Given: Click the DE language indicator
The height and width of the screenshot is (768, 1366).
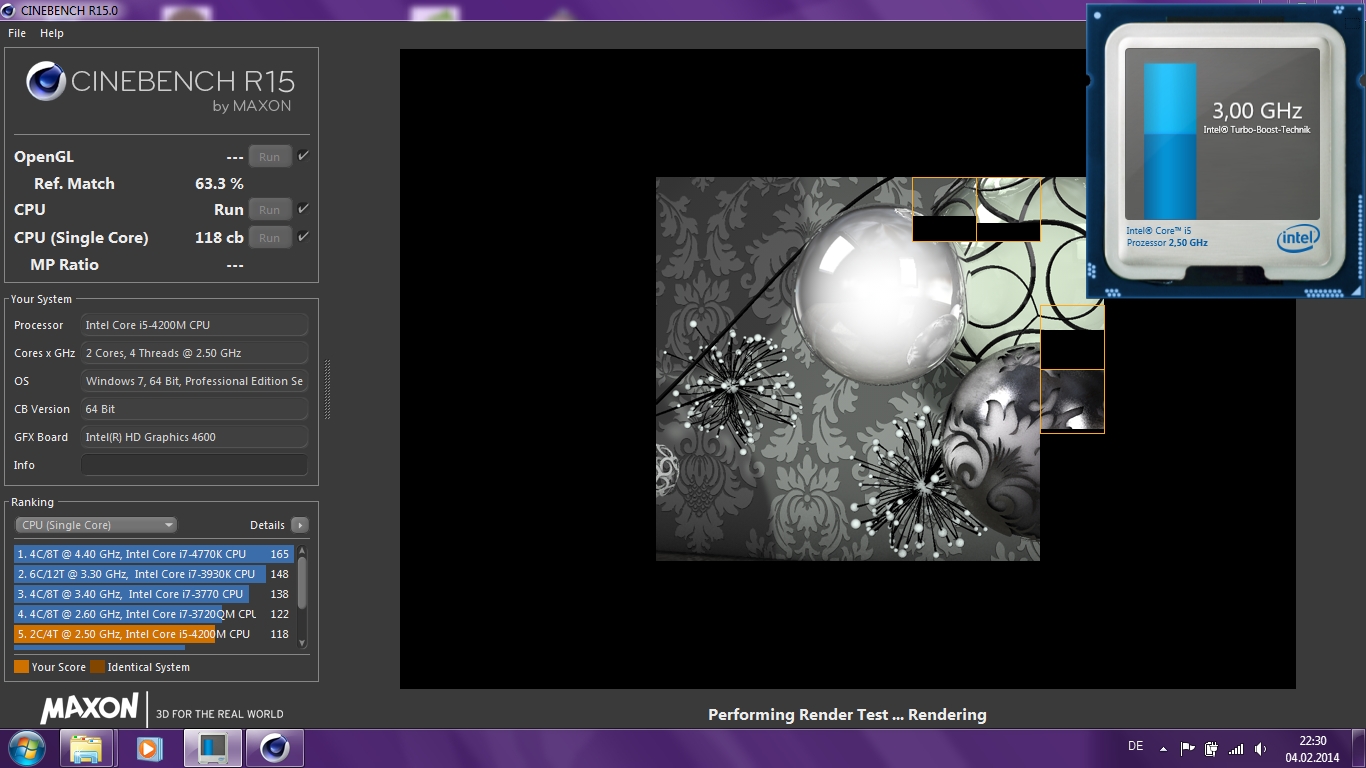Looking at the screenshot, I should pos(1135,746).
